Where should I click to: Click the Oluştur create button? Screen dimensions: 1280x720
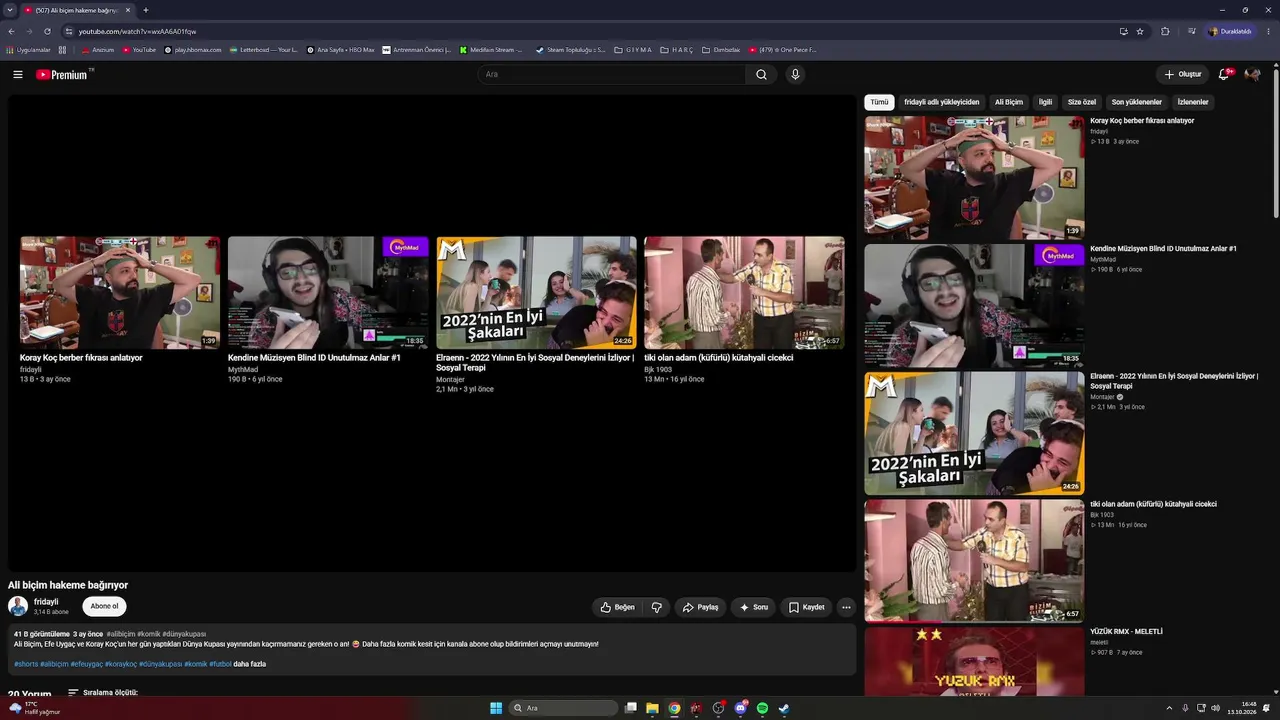(x=1182, y=74)
